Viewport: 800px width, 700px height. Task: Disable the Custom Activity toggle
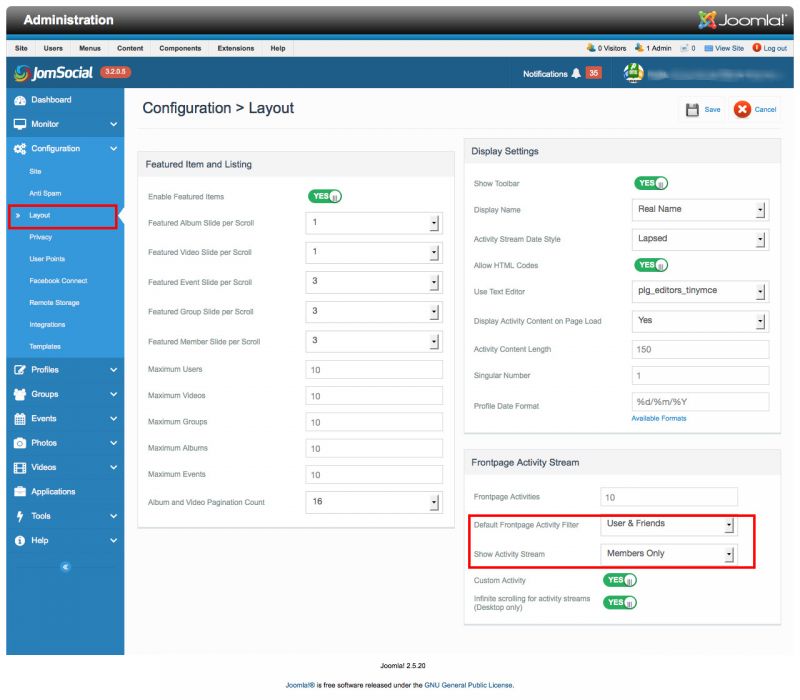click(x=620, y=580)
